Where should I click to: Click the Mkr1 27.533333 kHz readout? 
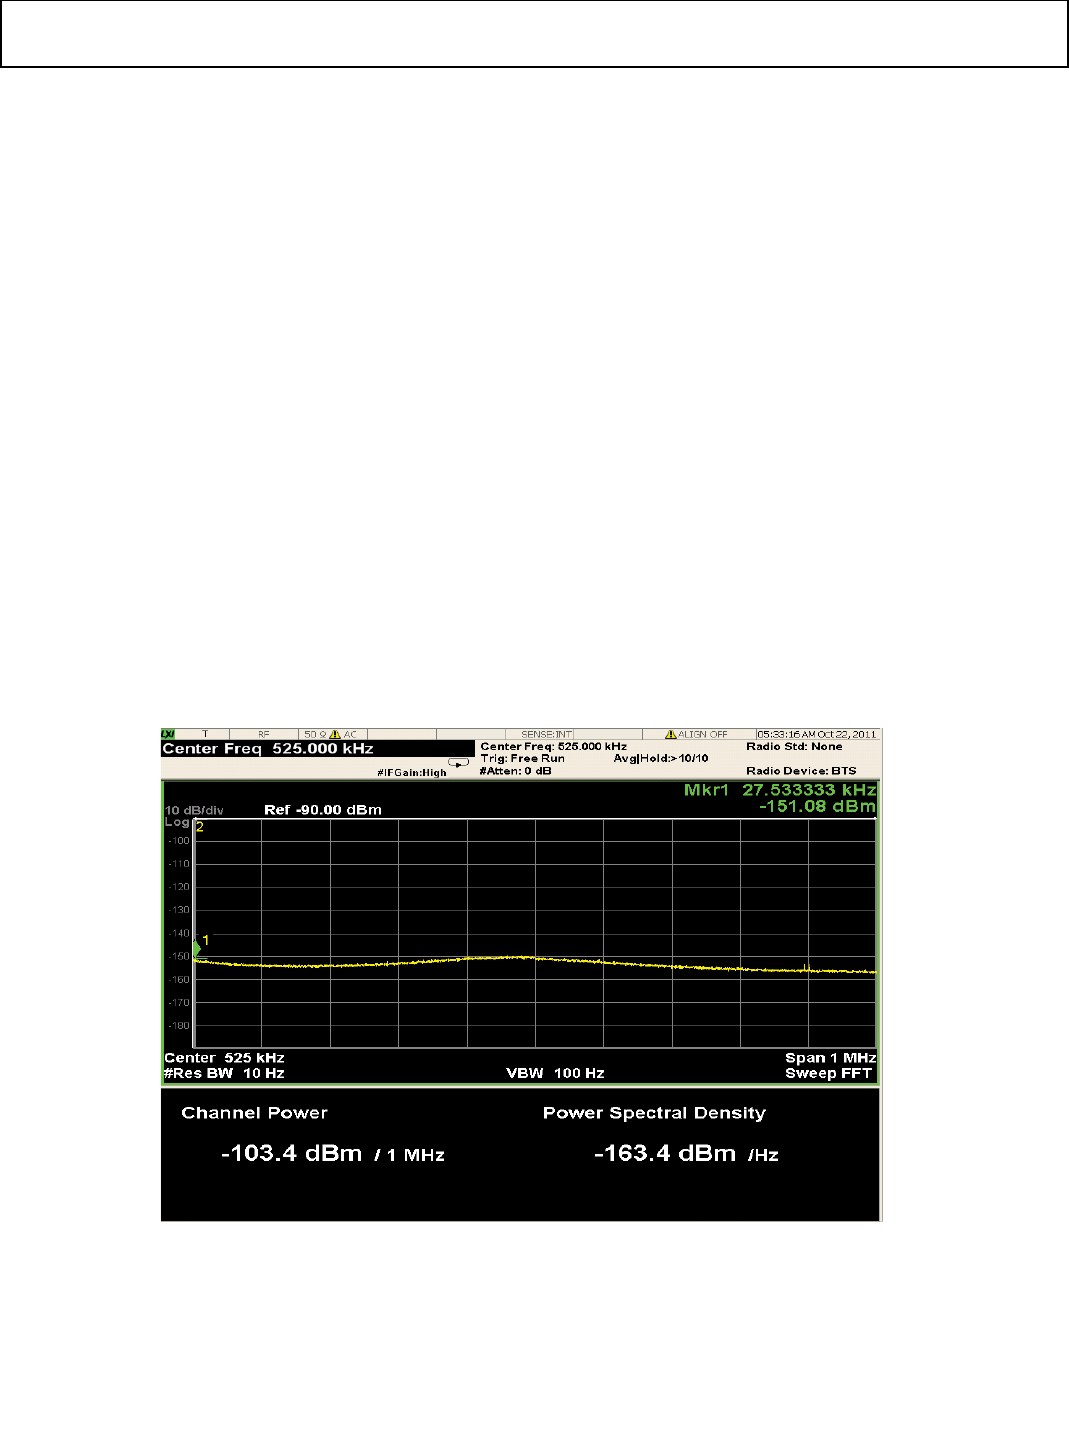pos(780,790)
